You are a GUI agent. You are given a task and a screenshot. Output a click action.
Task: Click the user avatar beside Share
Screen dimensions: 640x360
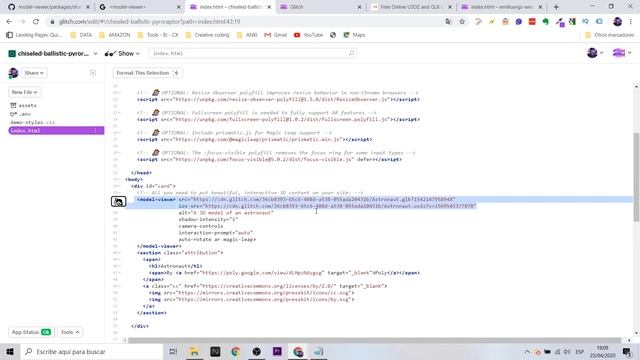(x=13, y=73)
